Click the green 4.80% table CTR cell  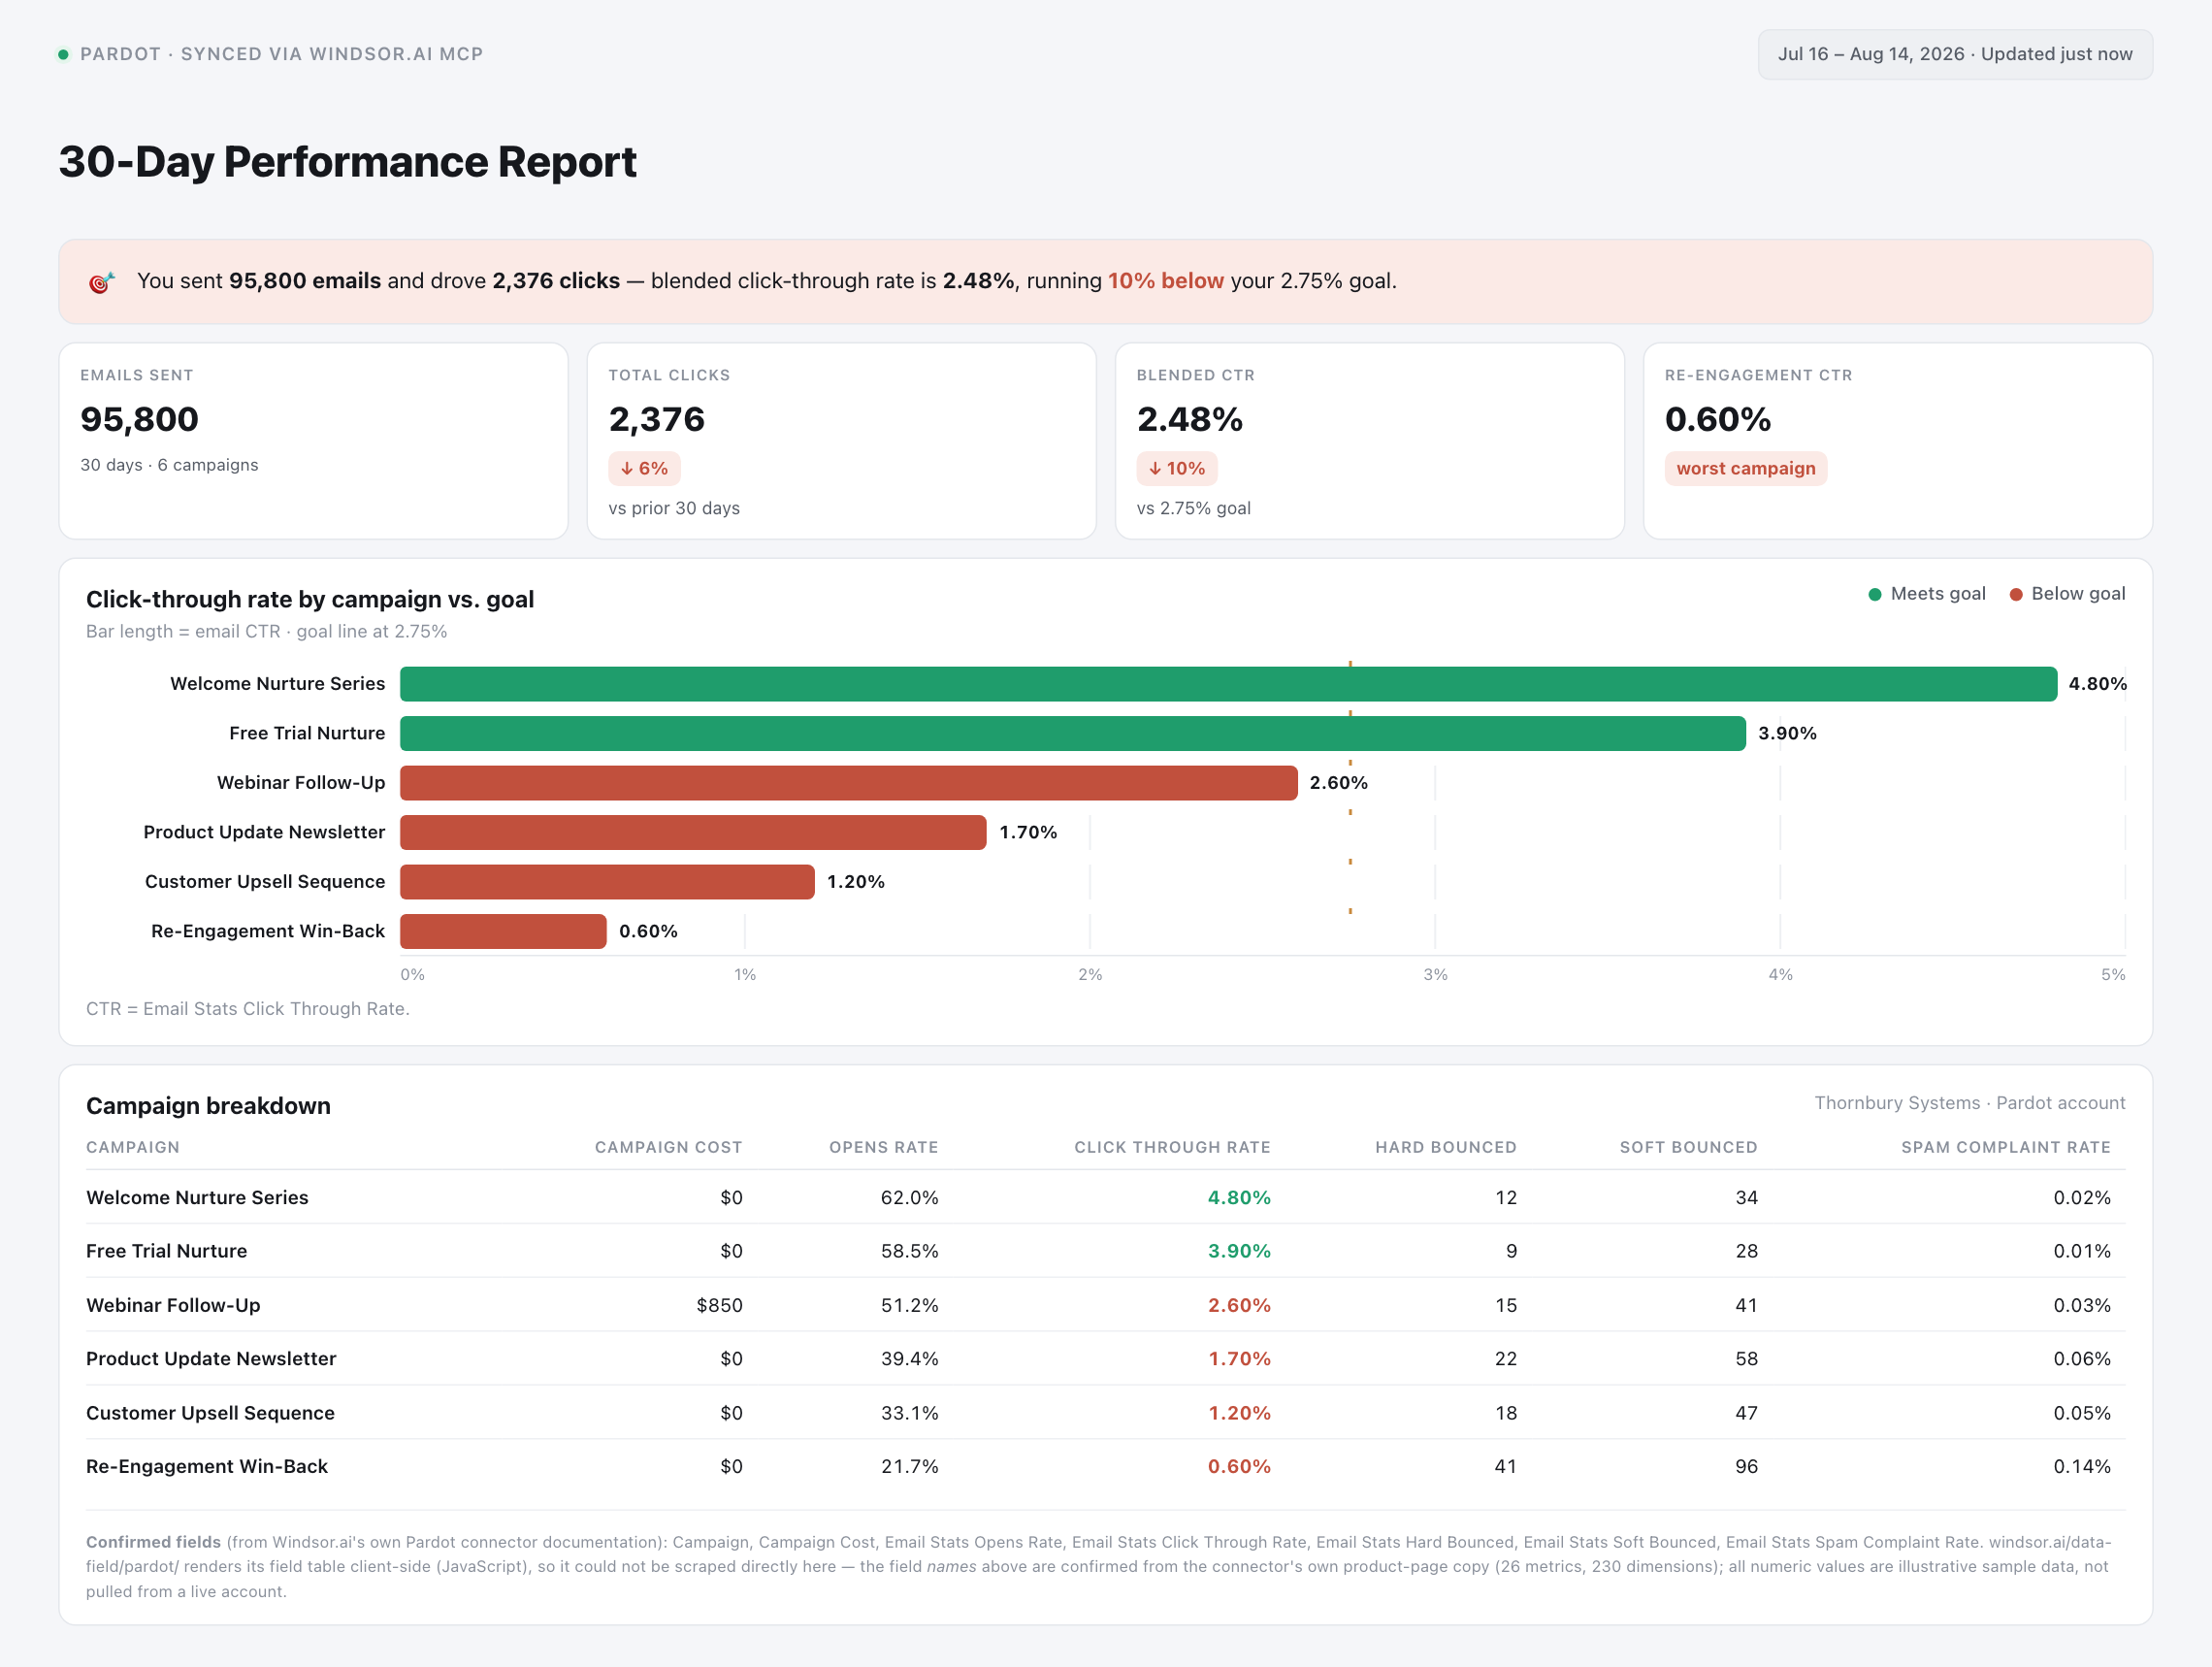point(1239,1197)
